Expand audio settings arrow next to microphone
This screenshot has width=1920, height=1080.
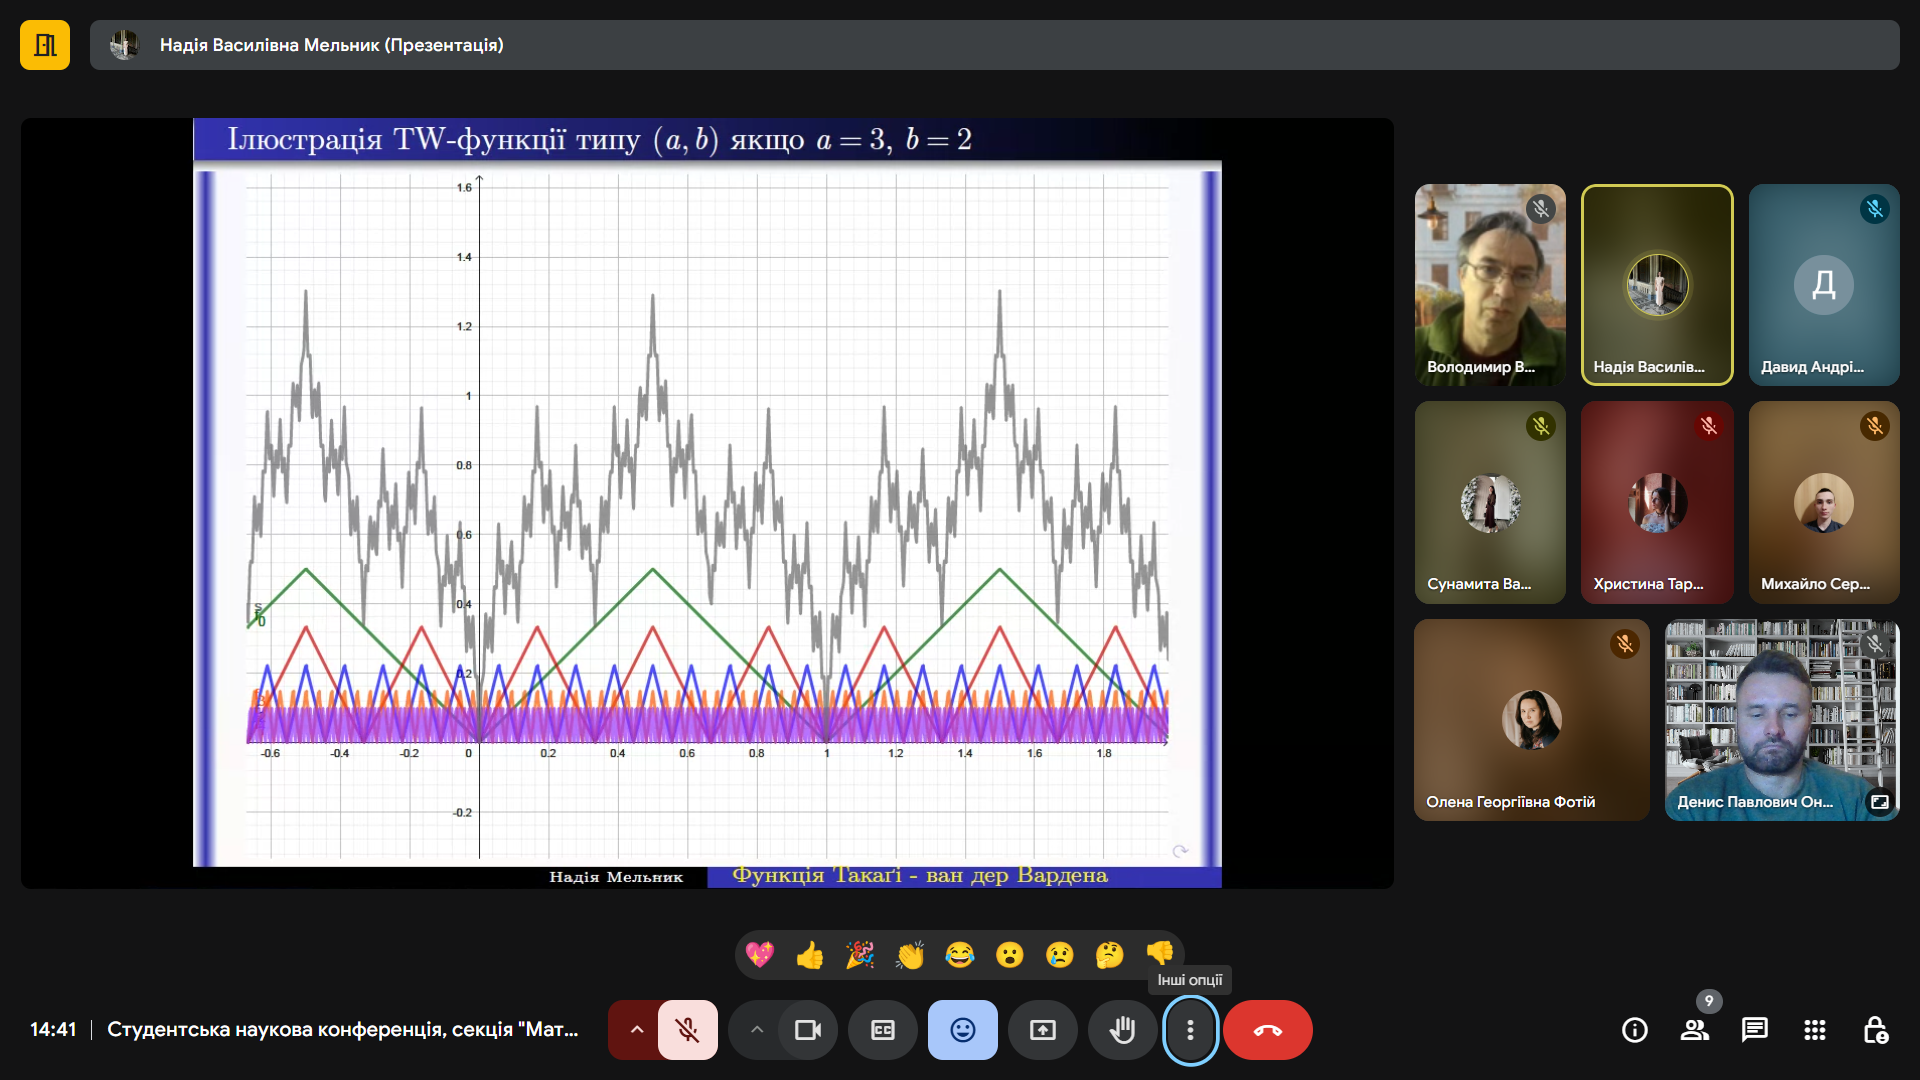(x=635, y=1030)
